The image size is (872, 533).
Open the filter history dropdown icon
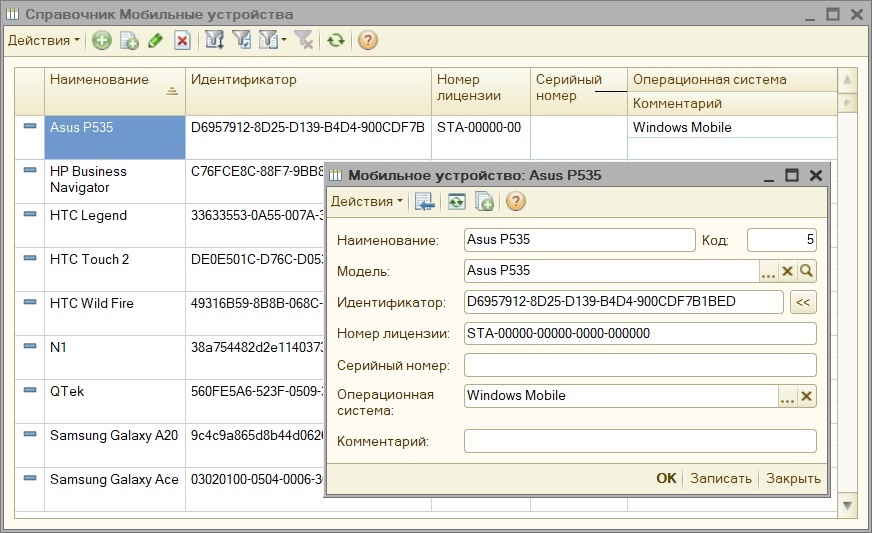pyautogui.click(x=272, y=40)
